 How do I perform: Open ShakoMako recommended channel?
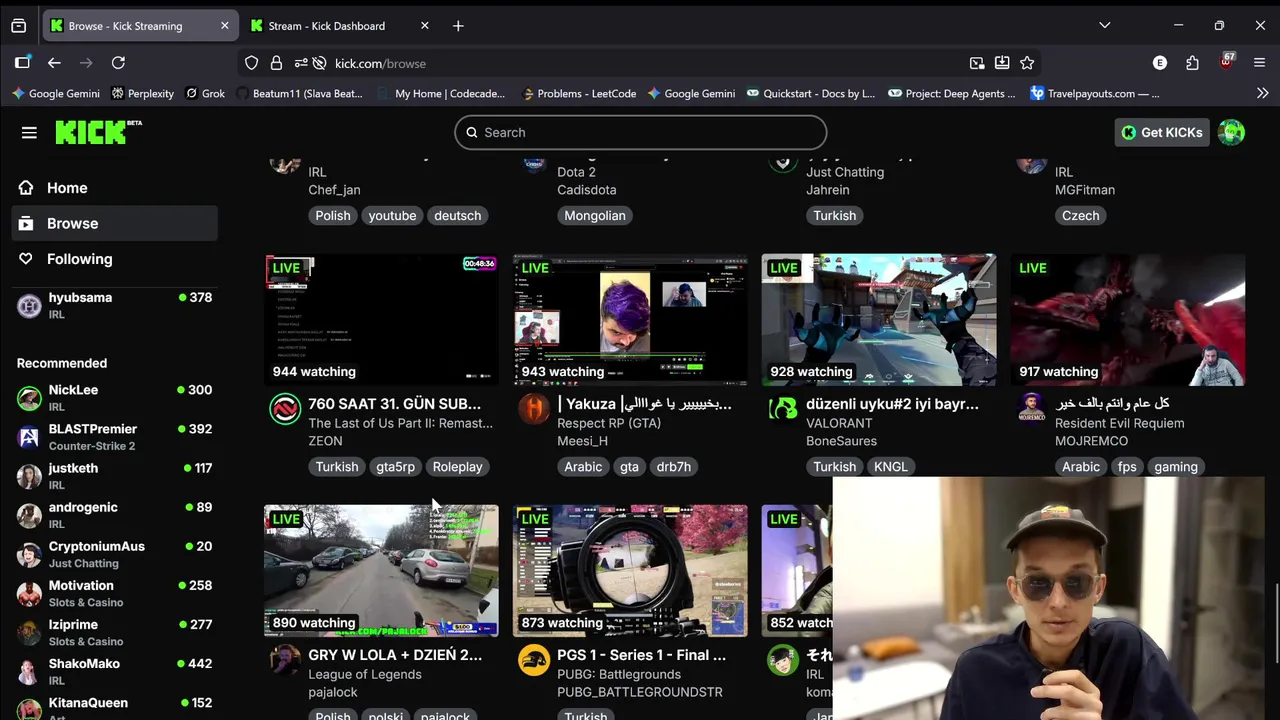pyautogui.click(x=115, y=671)
